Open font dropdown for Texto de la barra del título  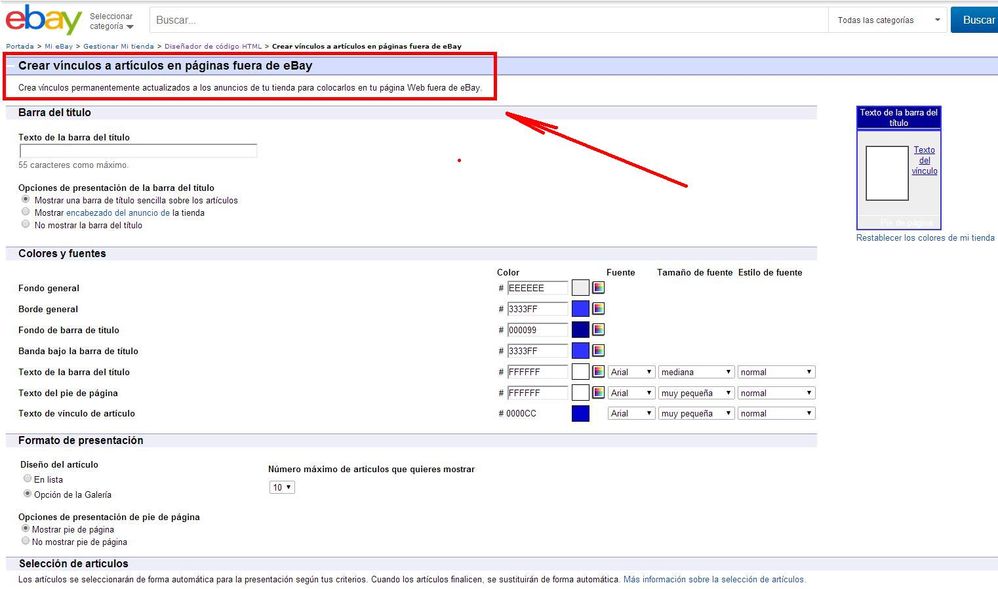631,372
